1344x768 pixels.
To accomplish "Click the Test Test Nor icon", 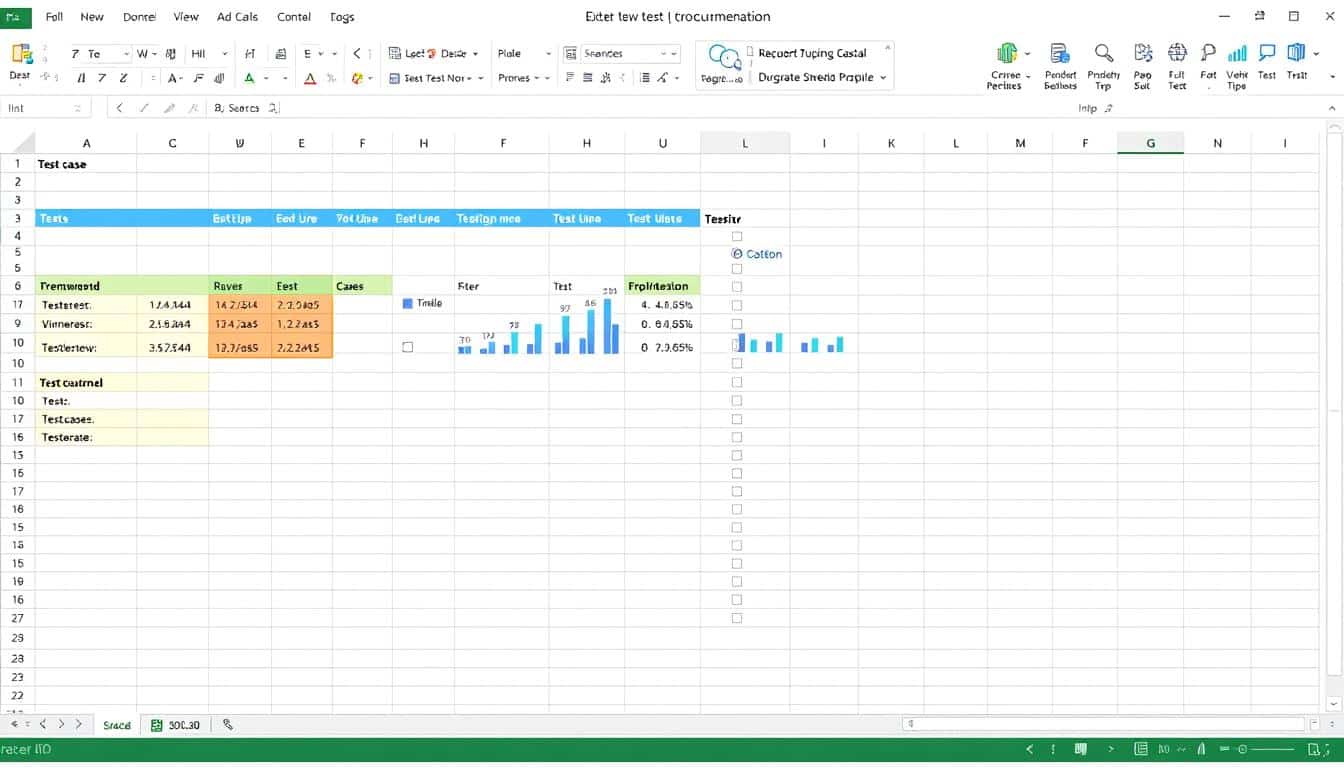I will tap(394, 78).
